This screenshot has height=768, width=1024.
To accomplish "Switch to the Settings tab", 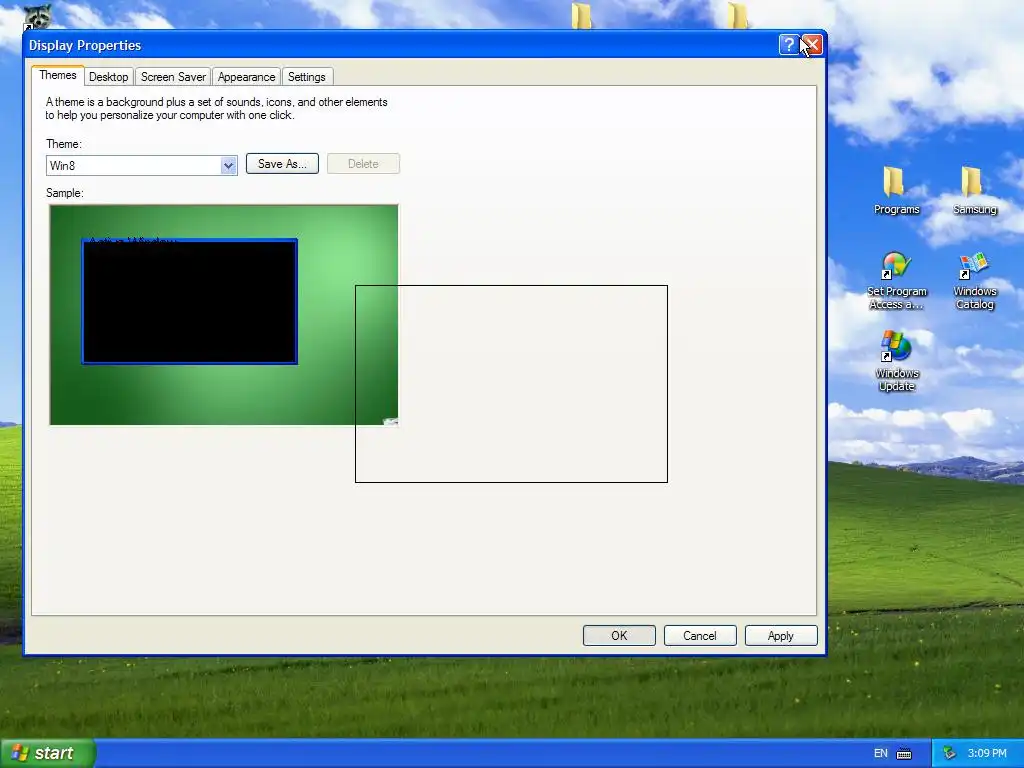I will click(x=307, y=76).
